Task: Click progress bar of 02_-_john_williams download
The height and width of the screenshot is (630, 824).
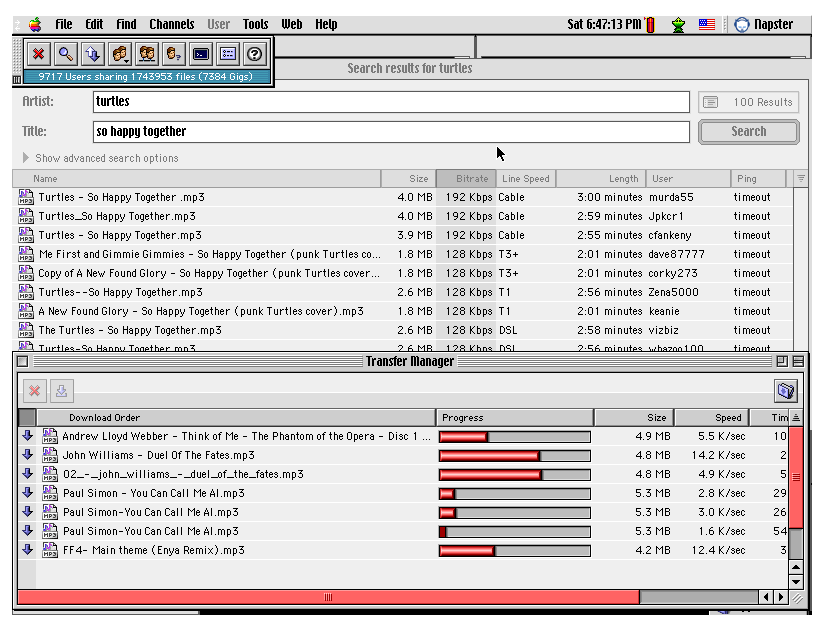Action: [x=515, y=474]
